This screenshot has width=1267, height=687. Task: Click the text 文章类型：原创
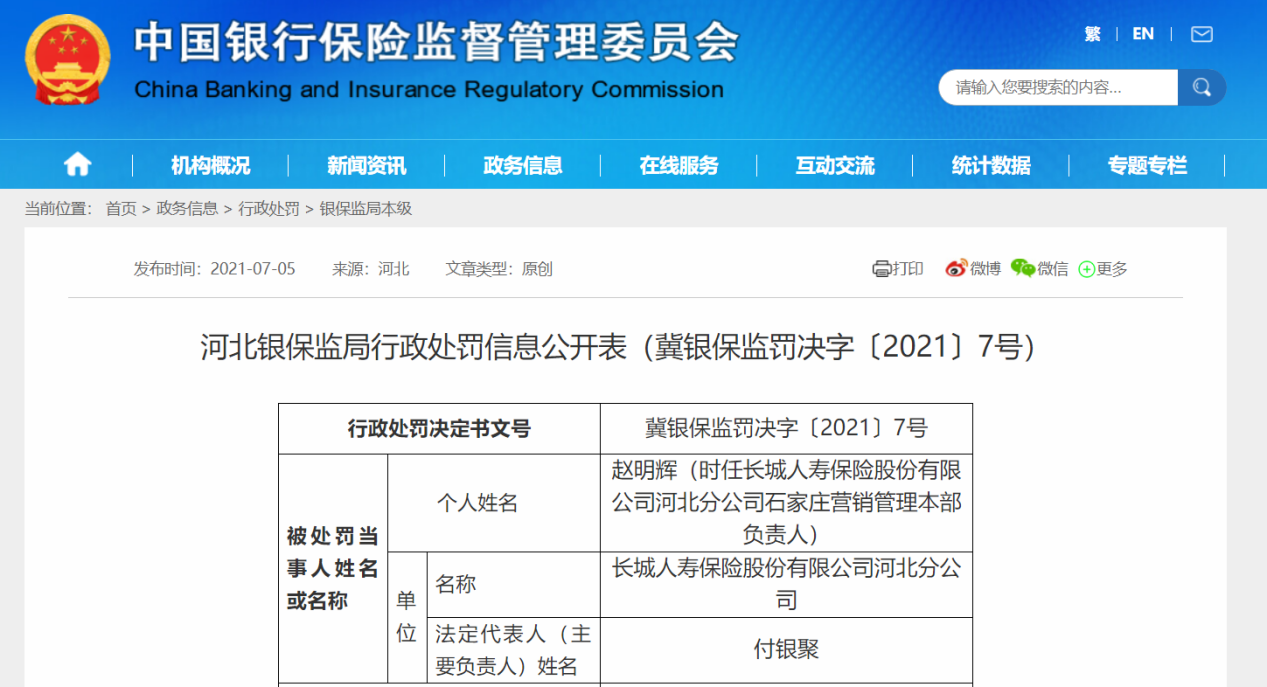(x=499, y=269)
